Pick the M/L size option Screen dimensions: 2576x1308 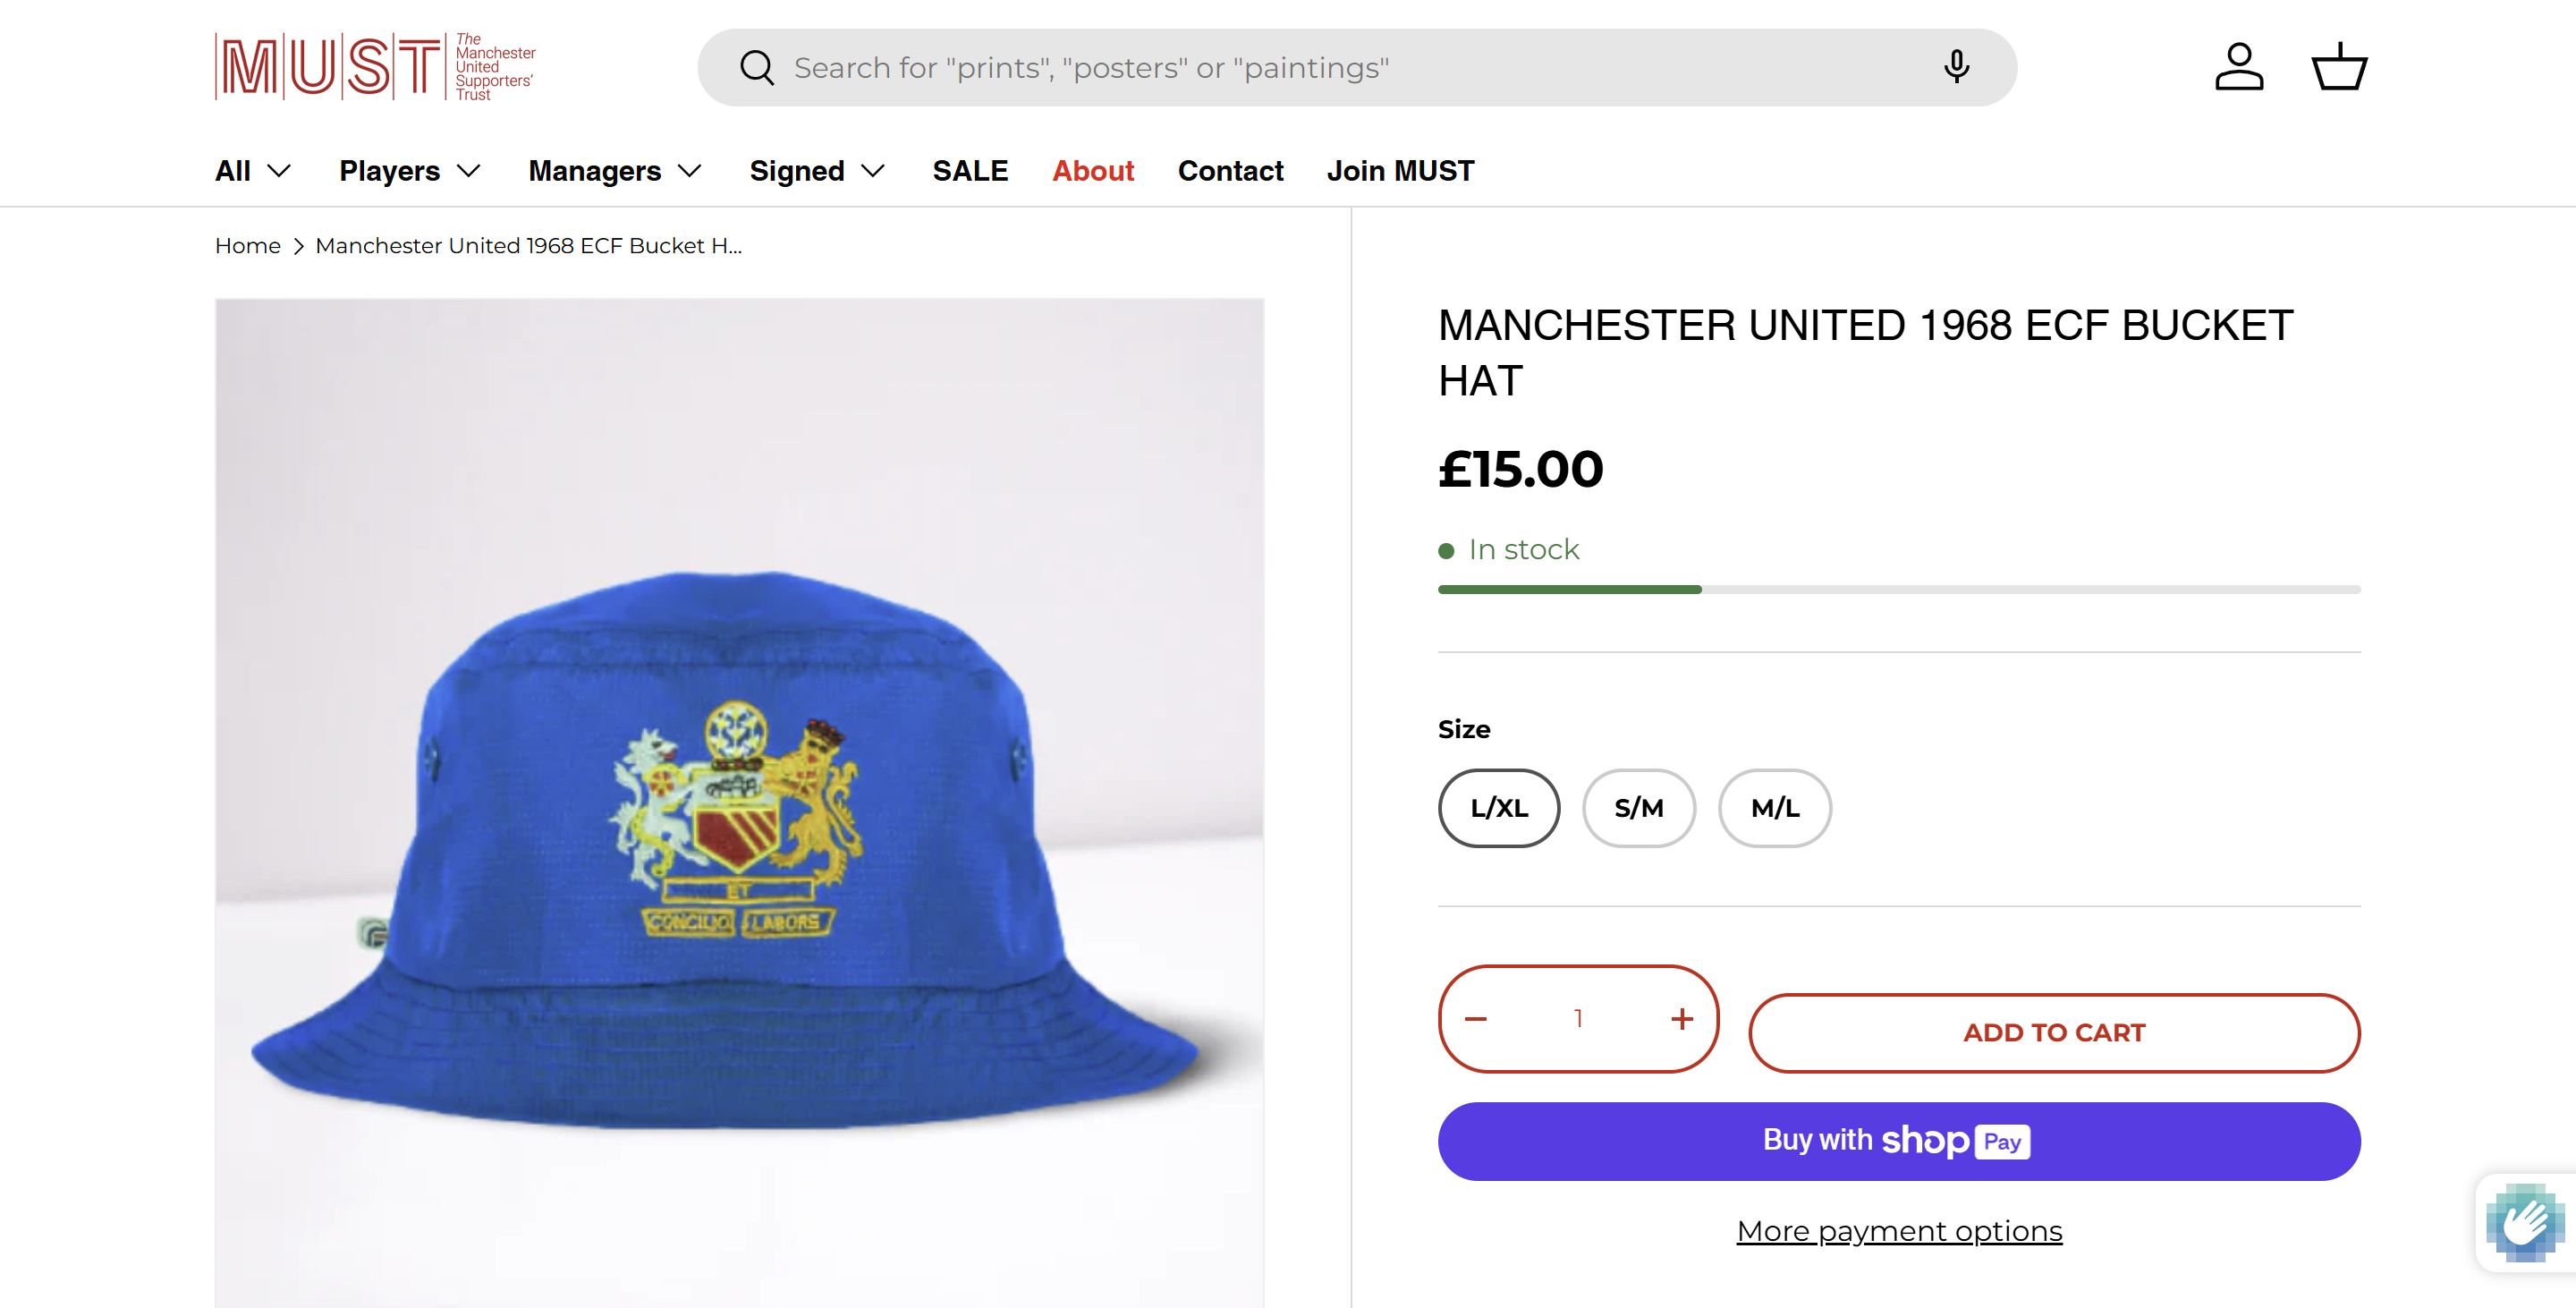pyautogui.click(x=1775, y=808)
